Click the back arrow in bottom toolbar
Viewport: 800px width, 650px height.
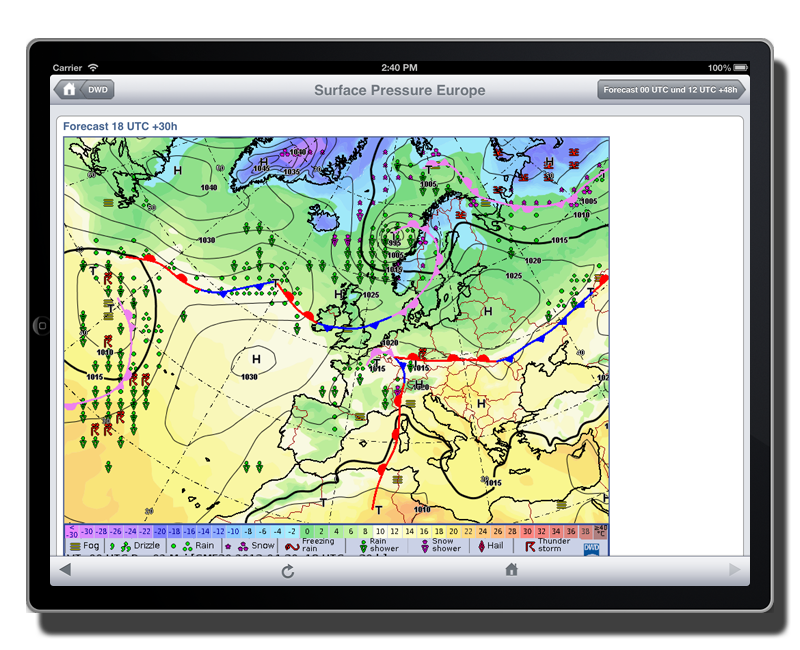tap(65, 570)
